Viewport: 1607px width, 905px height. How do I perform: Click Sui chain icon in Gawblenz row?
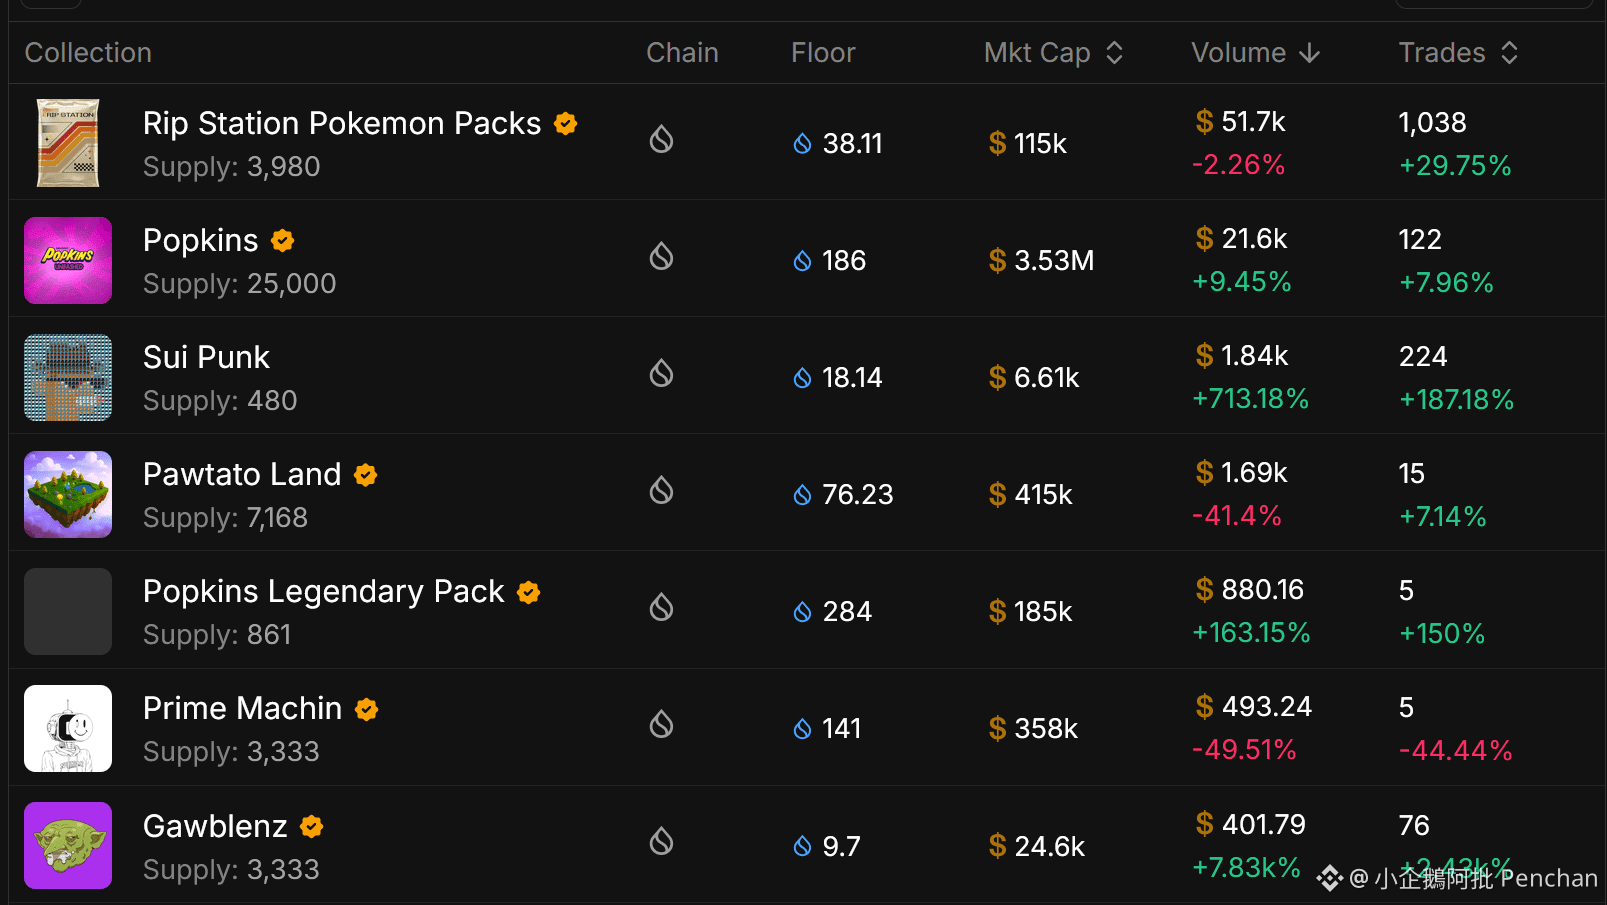[x=661, y=841]
